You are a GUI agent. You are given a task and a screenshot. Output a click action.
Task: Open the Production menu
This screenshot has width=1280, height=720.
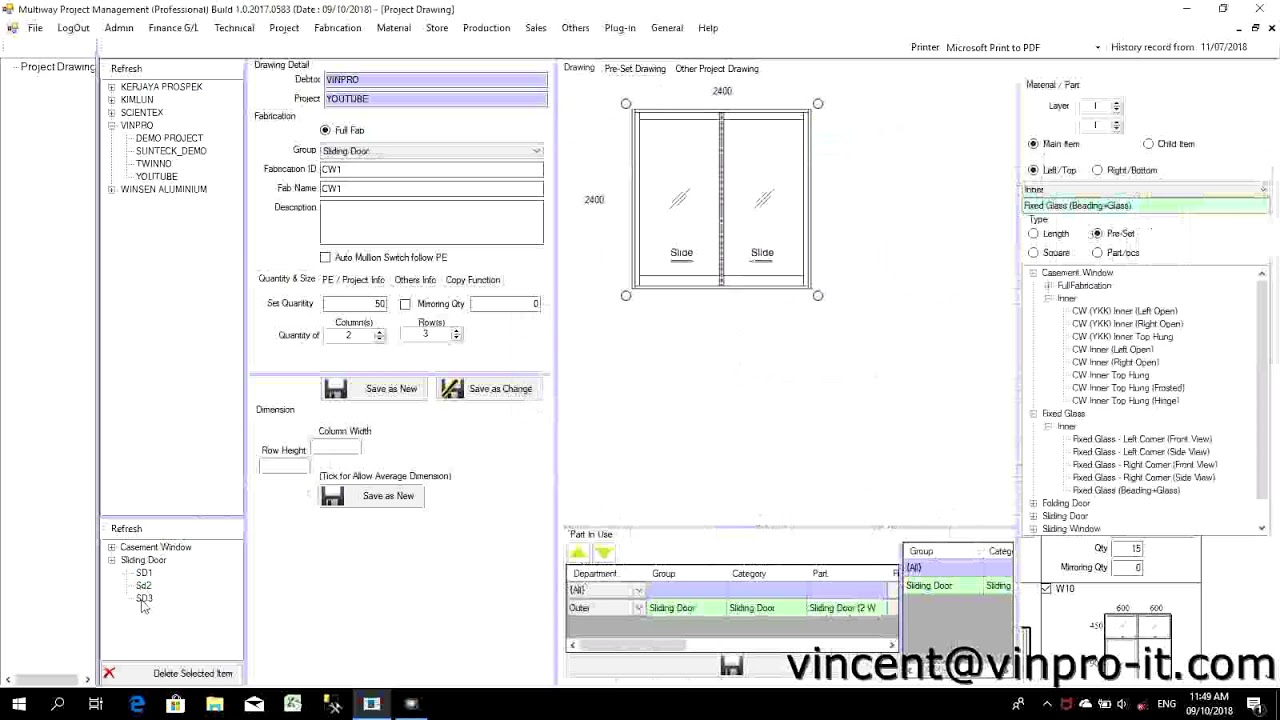[486, 28]
